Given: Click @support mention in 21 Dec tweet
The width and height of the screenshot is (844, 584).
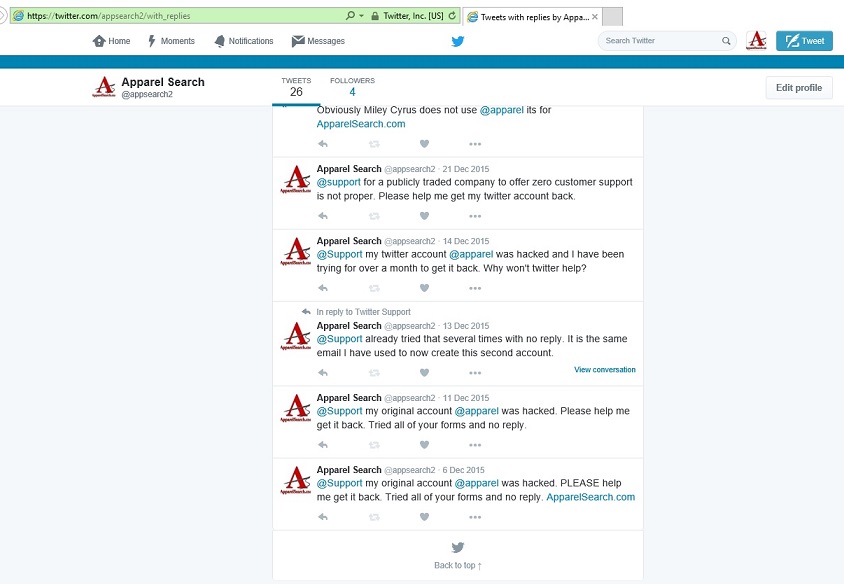Looking at the screenshot, I should [339, 182].
